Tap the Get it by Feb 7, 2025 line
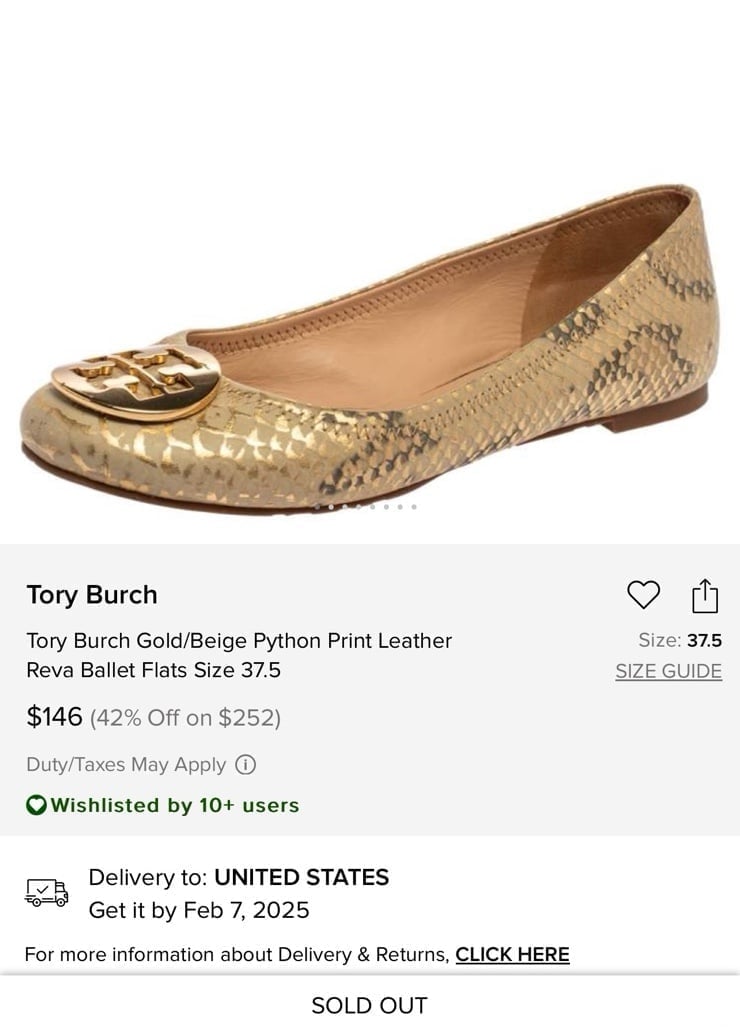The width and height of the screenshot is (740, 1027). 199,910
